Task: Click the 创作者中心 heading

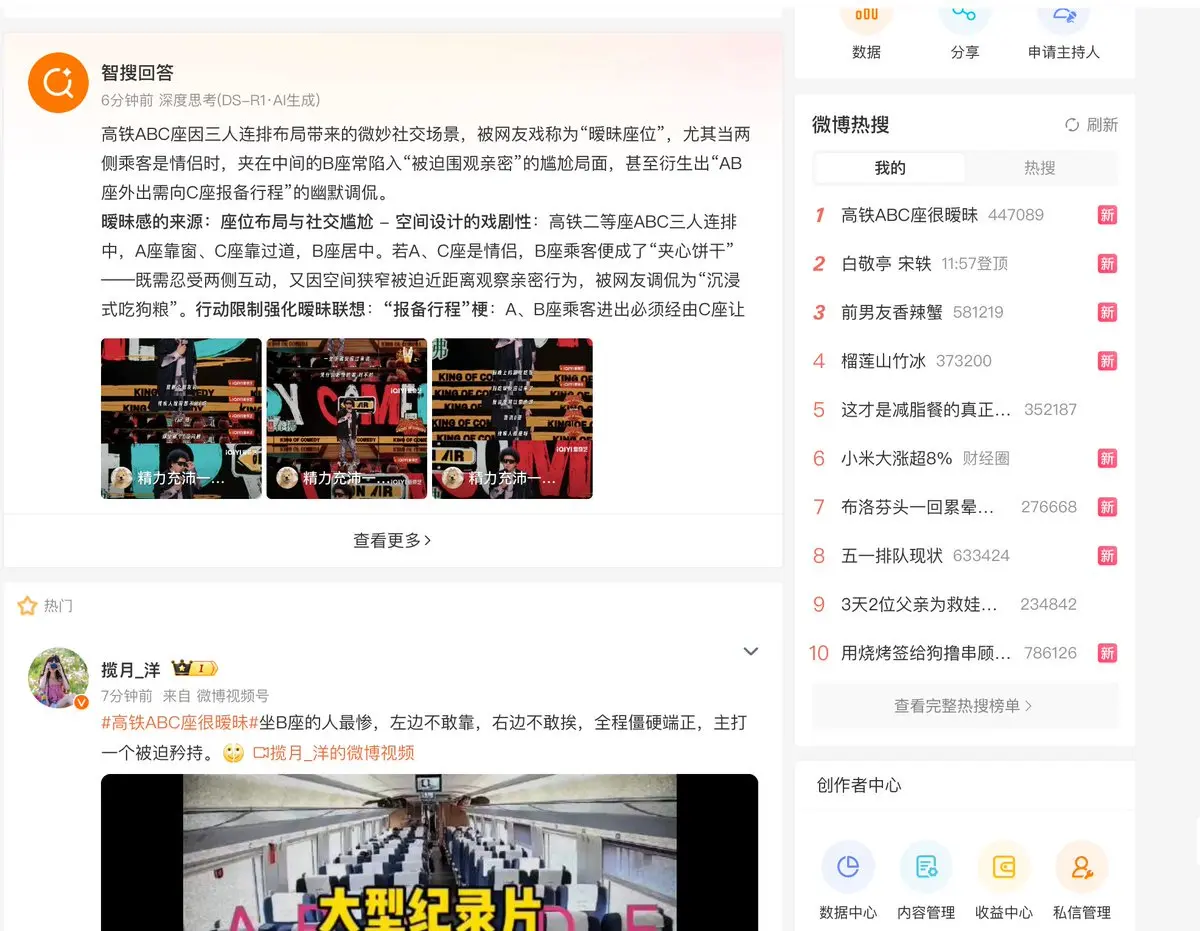Action: point(859,786)
